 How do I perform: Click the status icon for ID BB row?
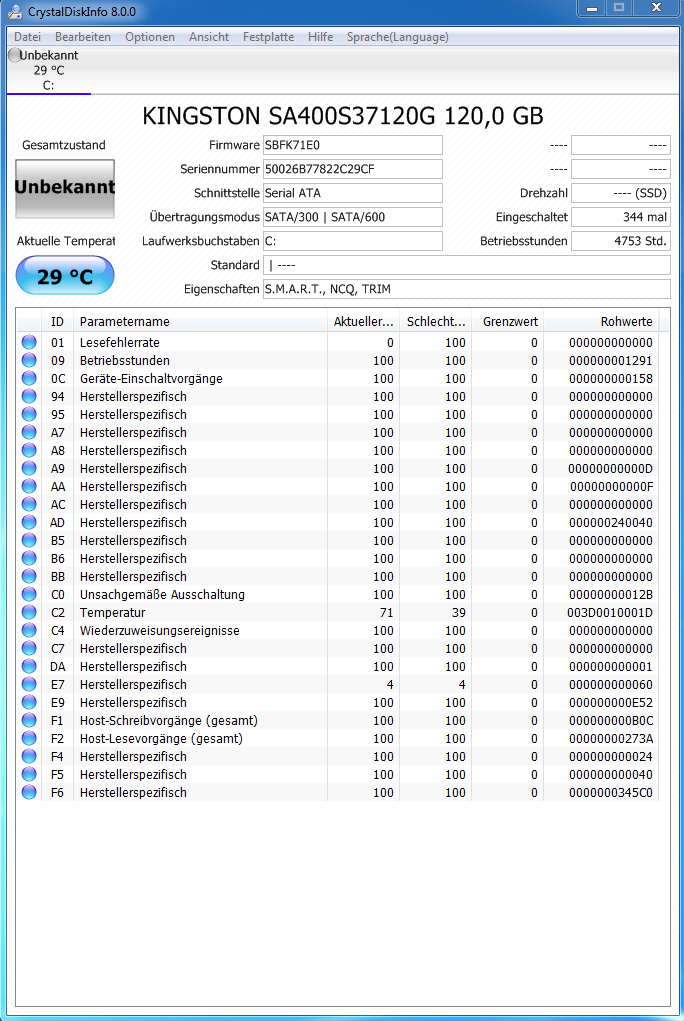click(29, 576)
